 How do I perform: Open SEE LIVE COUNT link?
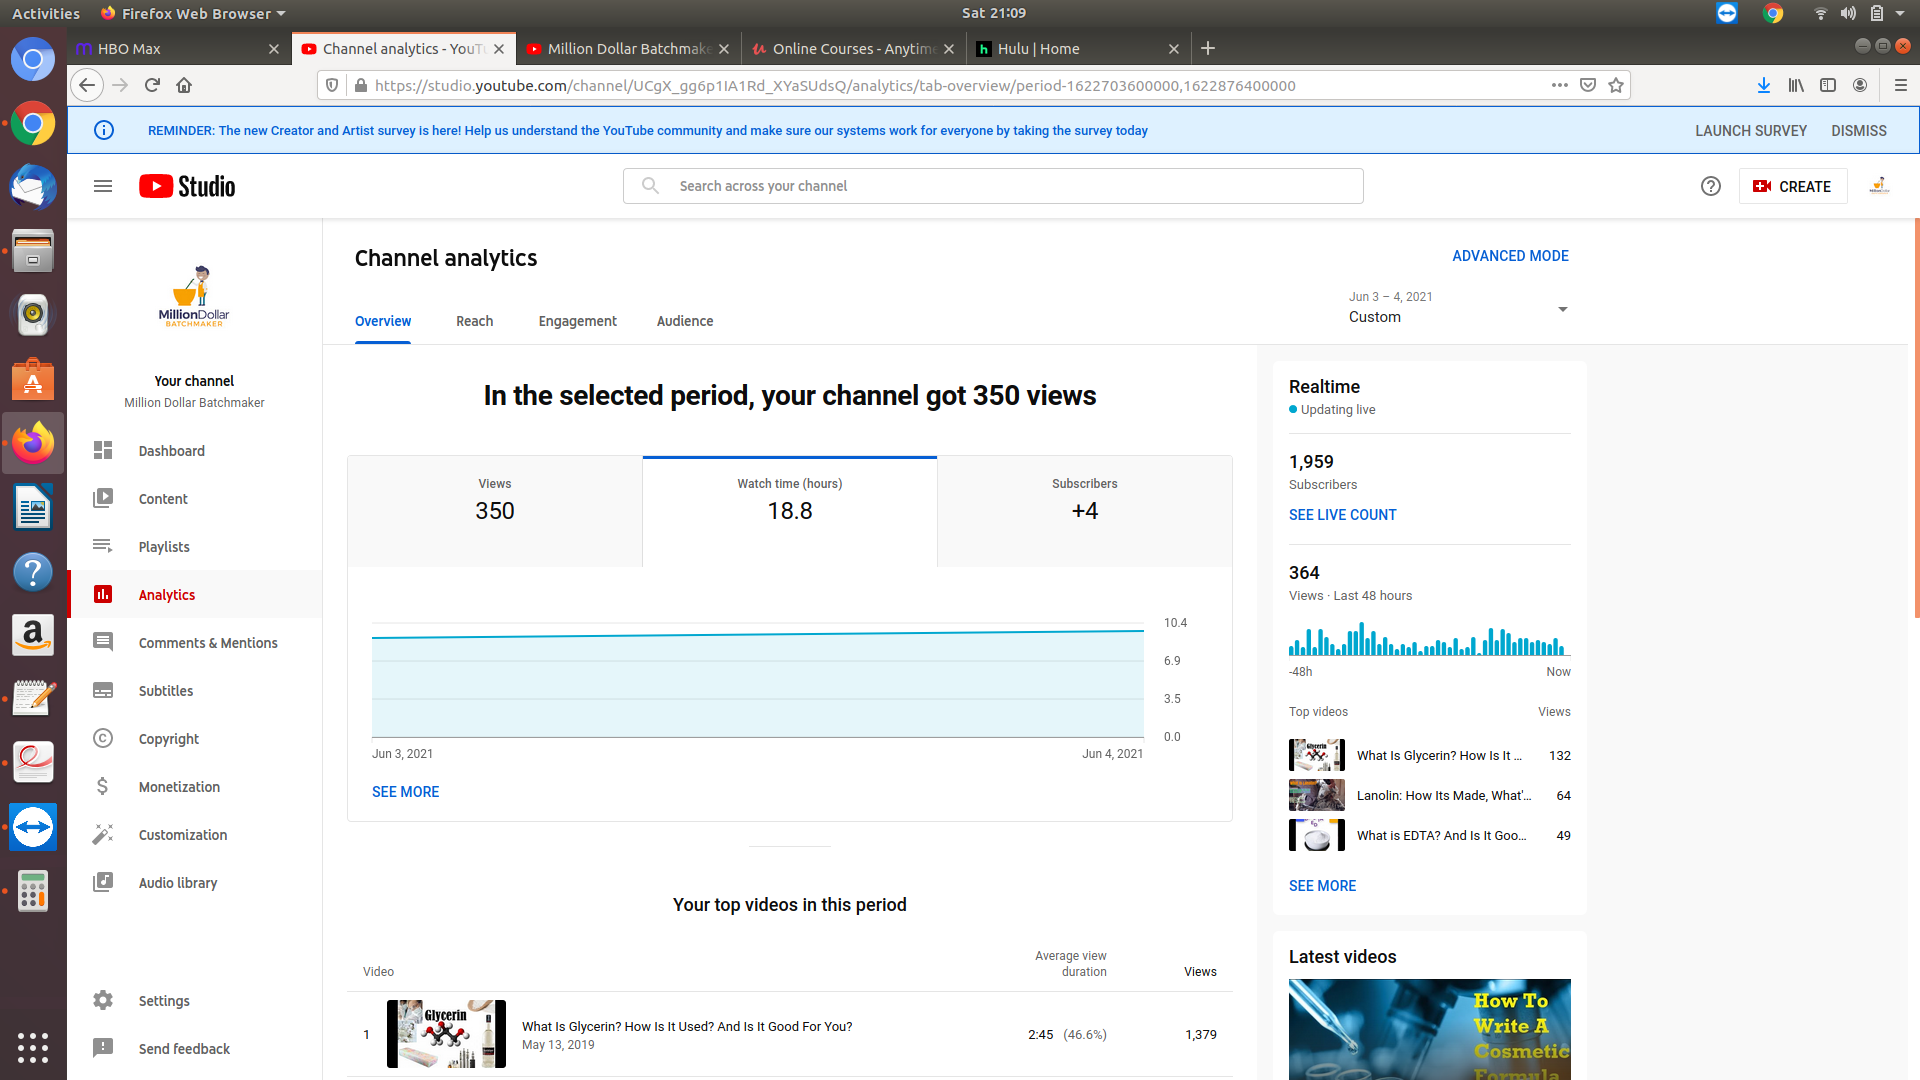[1342, 515]
